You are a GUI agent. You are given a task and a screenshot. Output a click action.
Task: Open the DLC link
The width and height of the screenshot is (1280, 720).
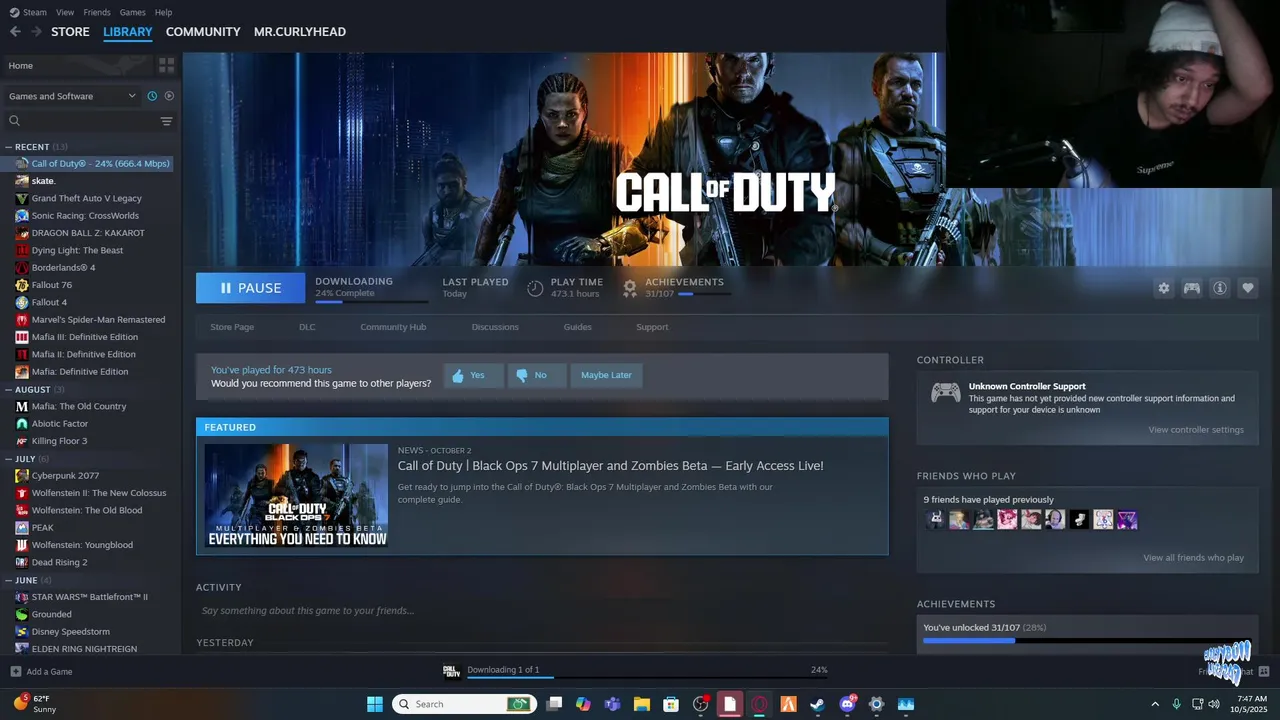click(307, 327)
